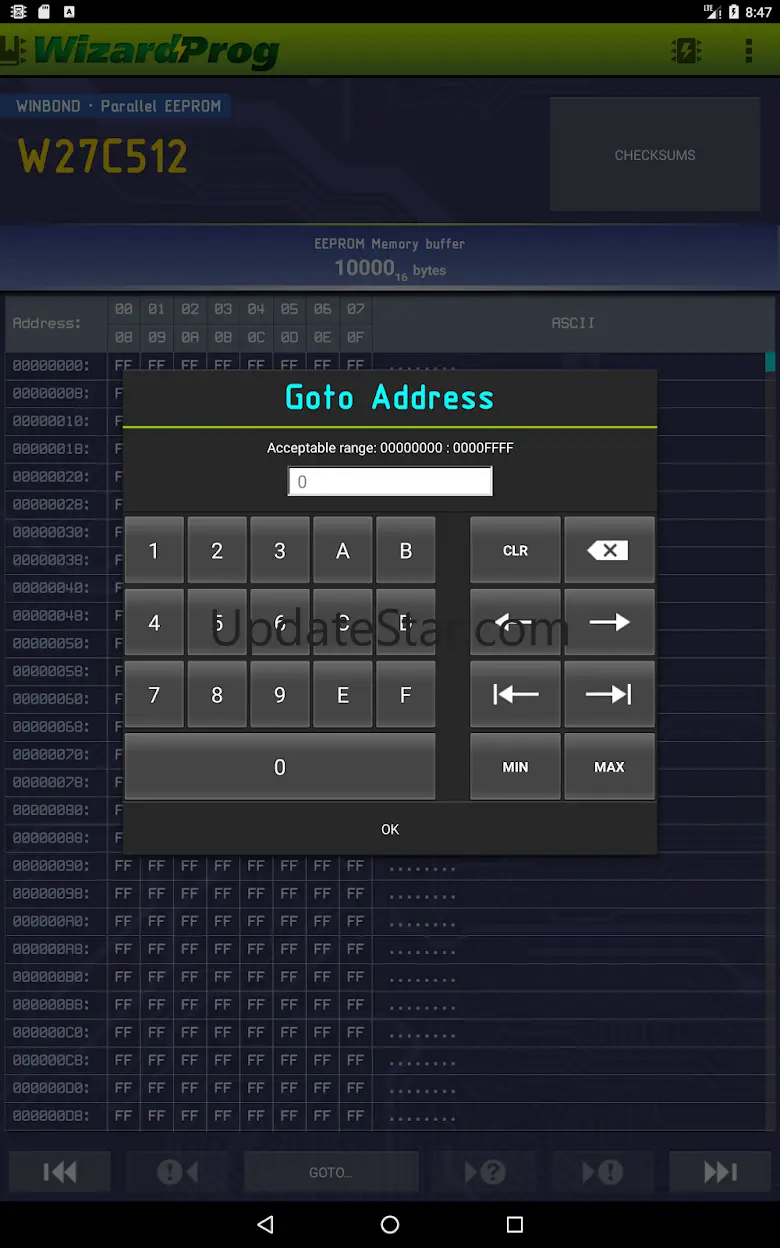780x1248 pixels.
Task: Tap next difference exclamation icon
Action: (603, 1172)
